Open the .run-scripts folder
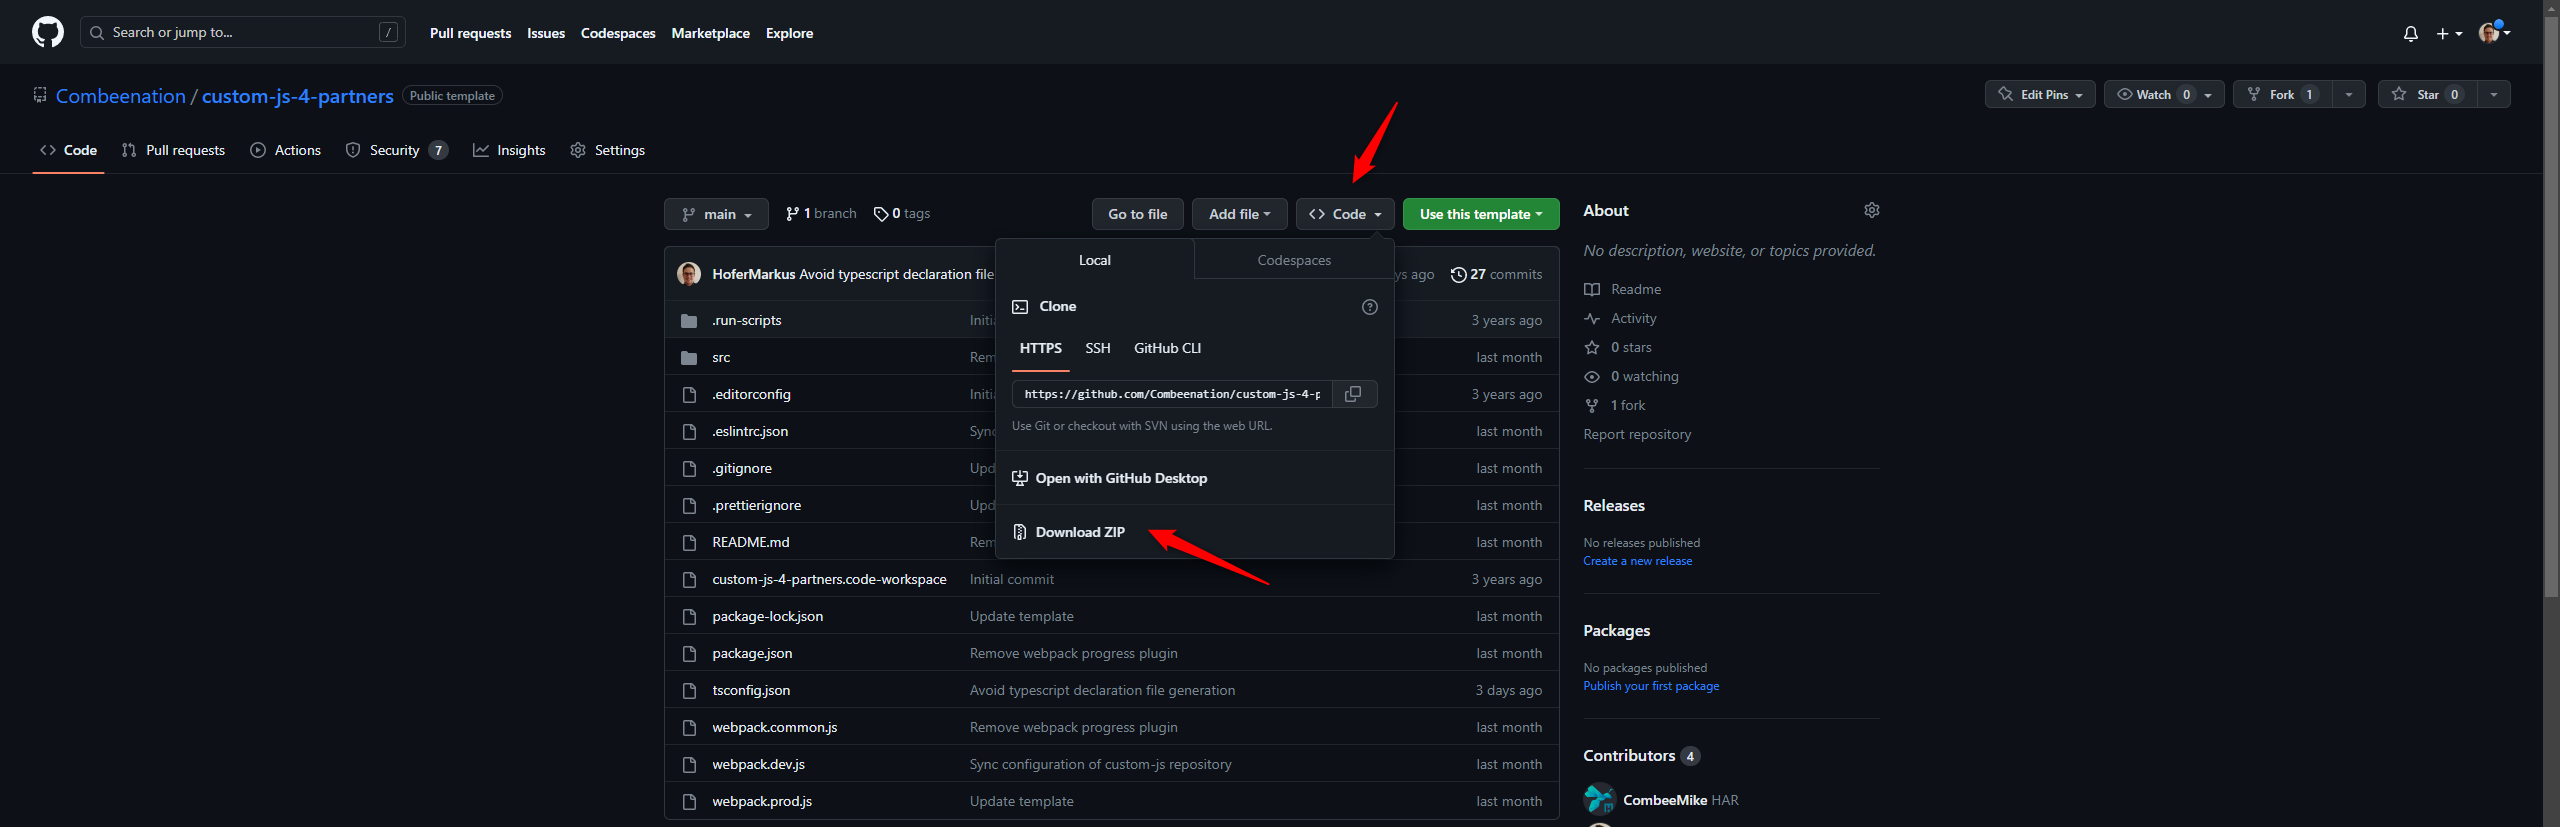The image size is (2560, 827). pos(746,320)
